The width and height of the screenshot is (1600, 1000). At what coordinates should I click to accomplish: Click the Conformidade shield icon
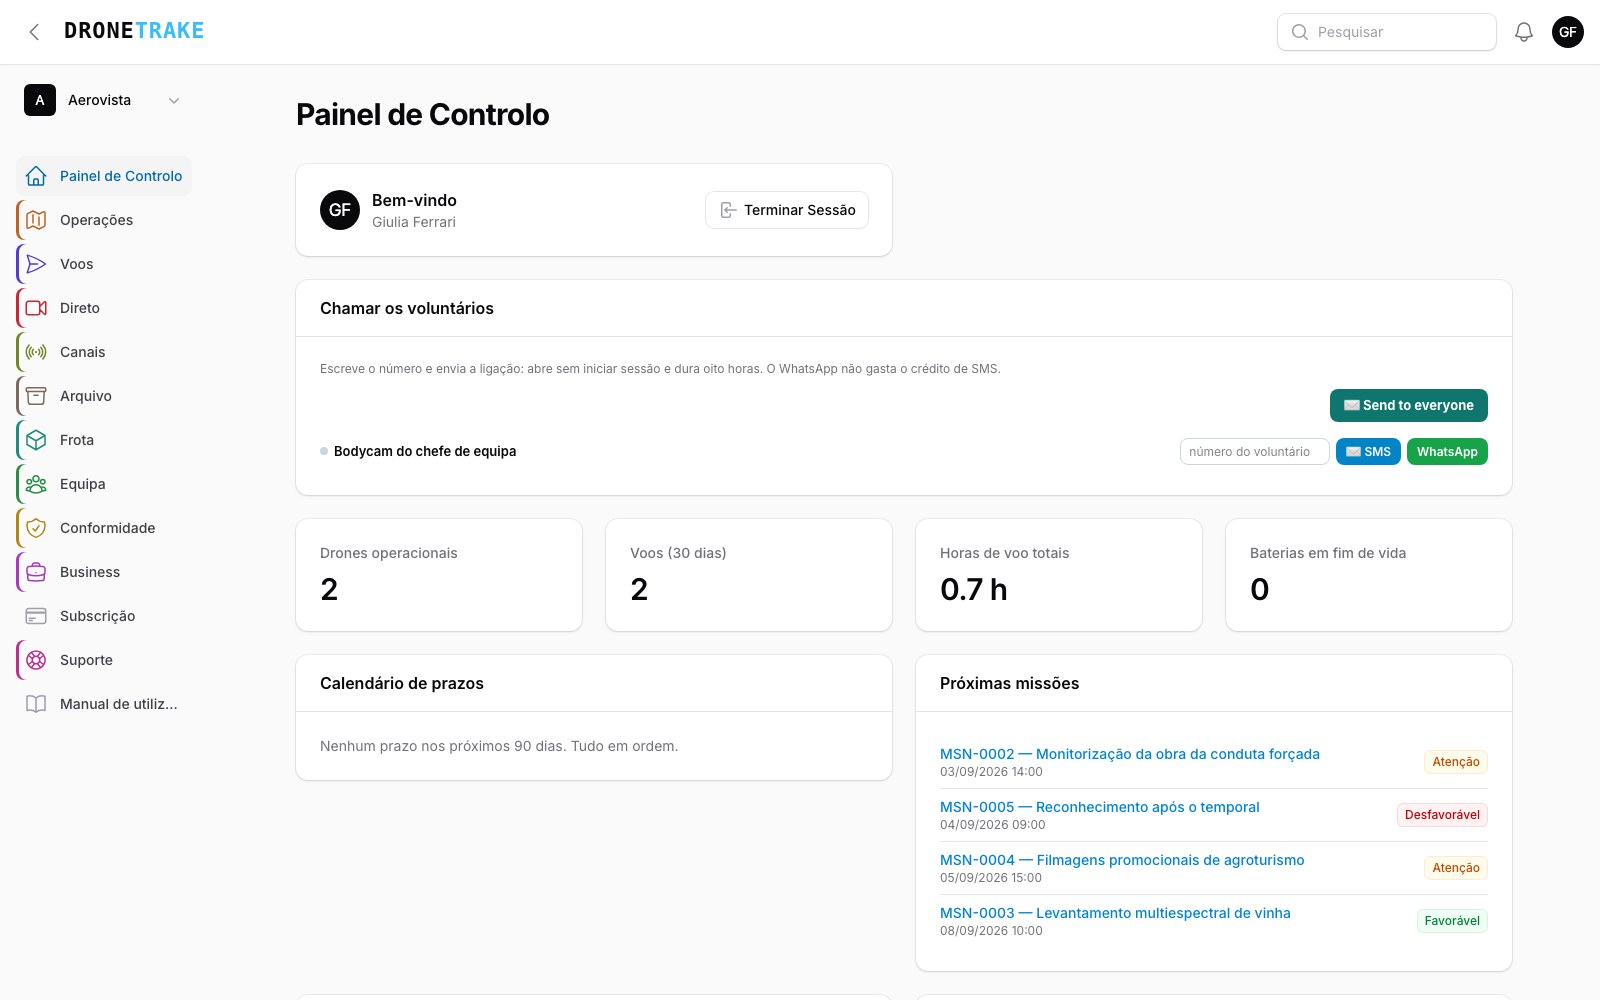36,528
